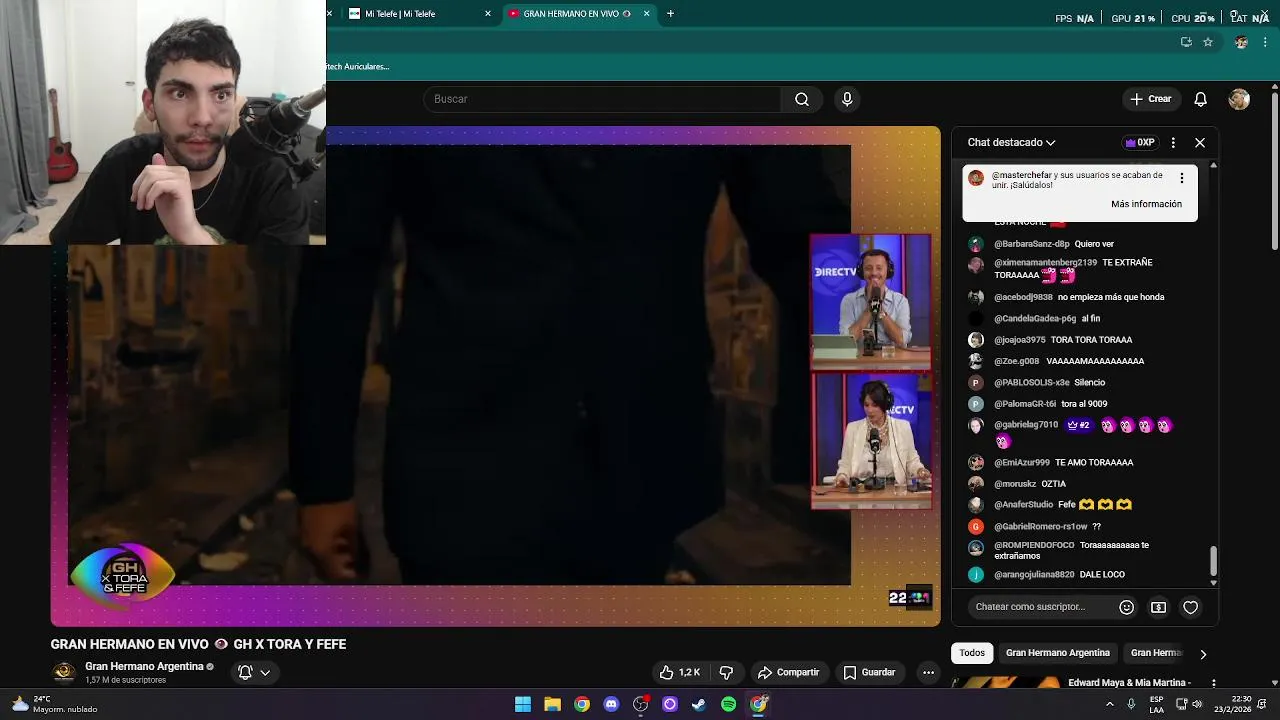Click username @Zoe.g008 in chat
Image resolution: width=1280 pixels, height=720 pixels.
[x=1017, y=361]
